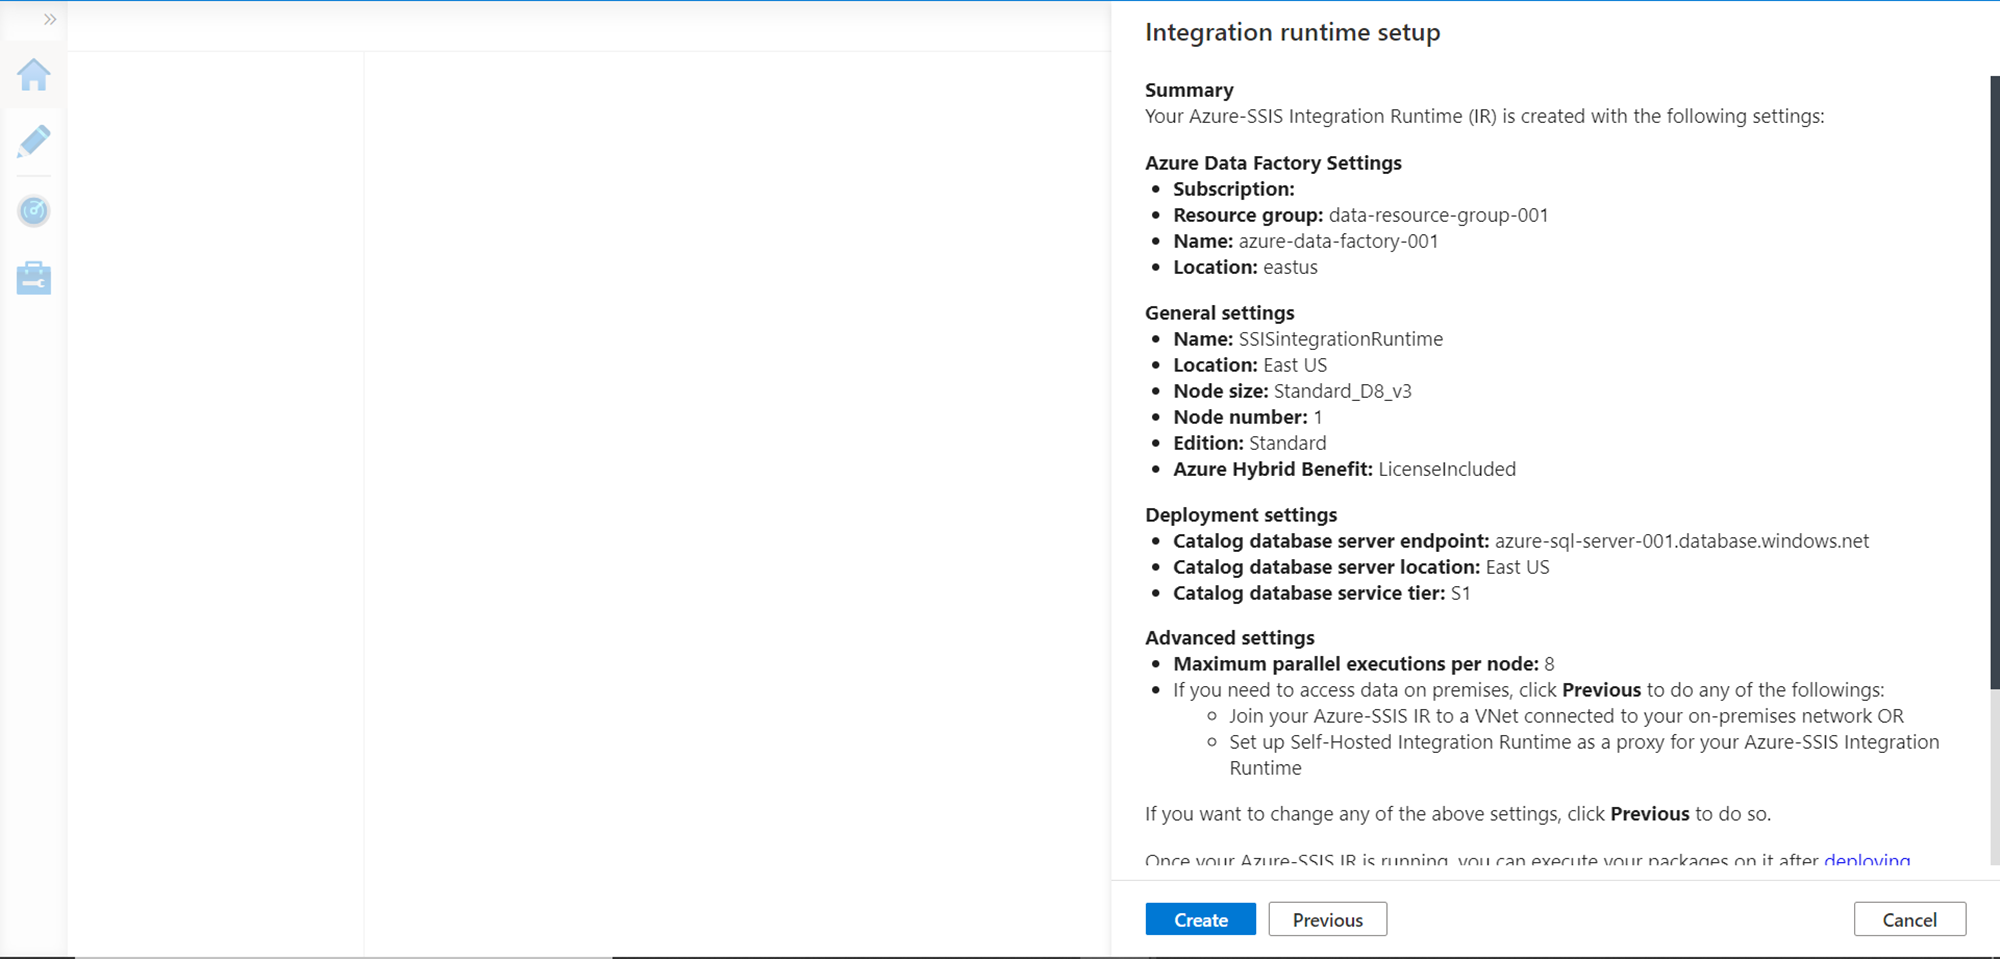
Task: Click the Standard_D8_v3 node size value
Action: pos(1342,391)
